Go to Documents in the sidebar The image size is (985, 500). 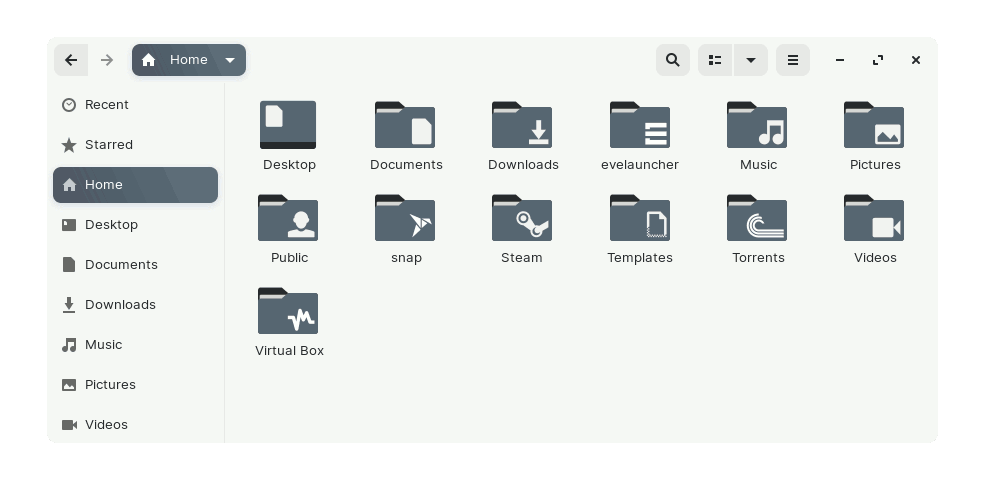[136, 265]
